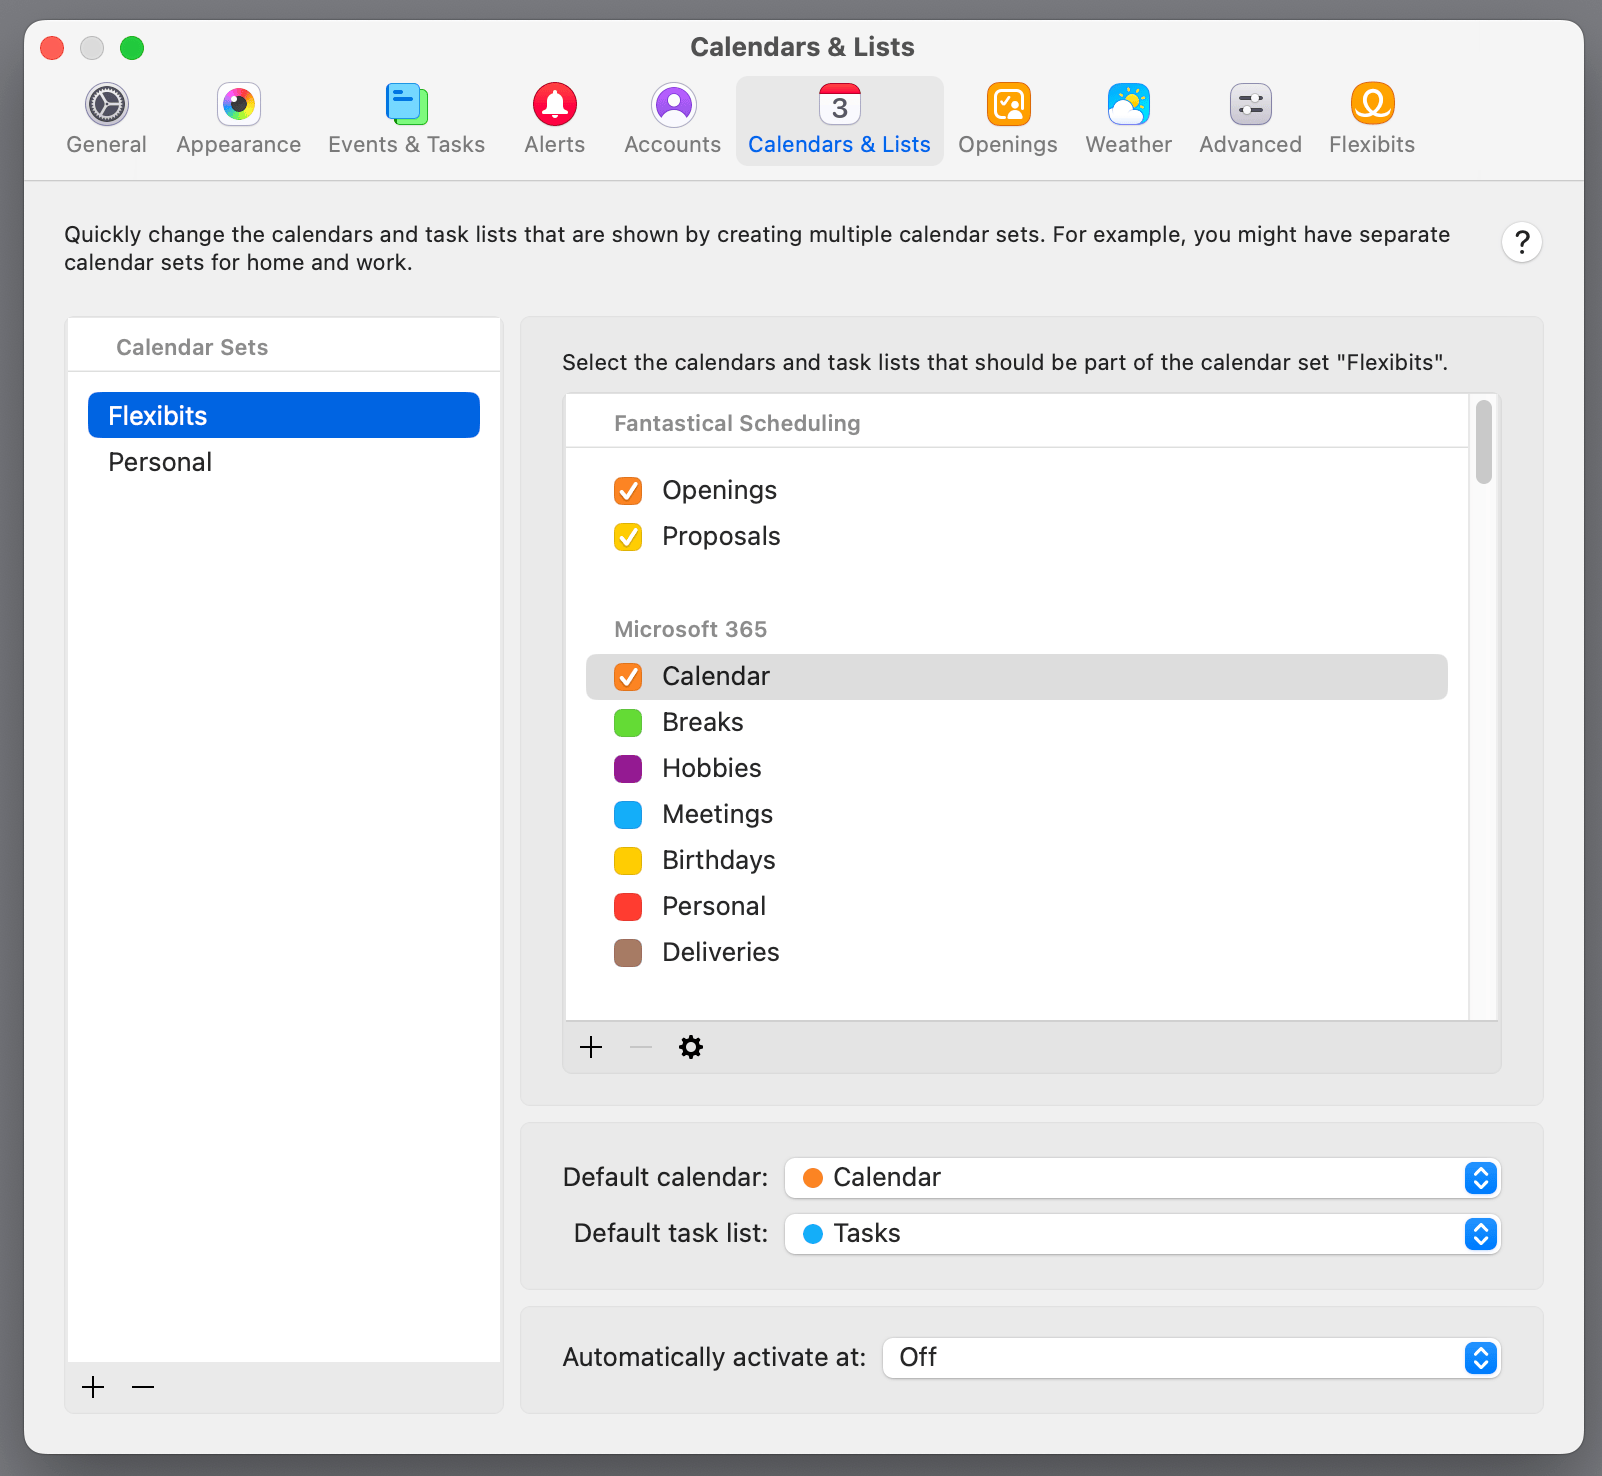Open the Alerts bell icon
1602x1476 pixels.
(x=555, y=105)
